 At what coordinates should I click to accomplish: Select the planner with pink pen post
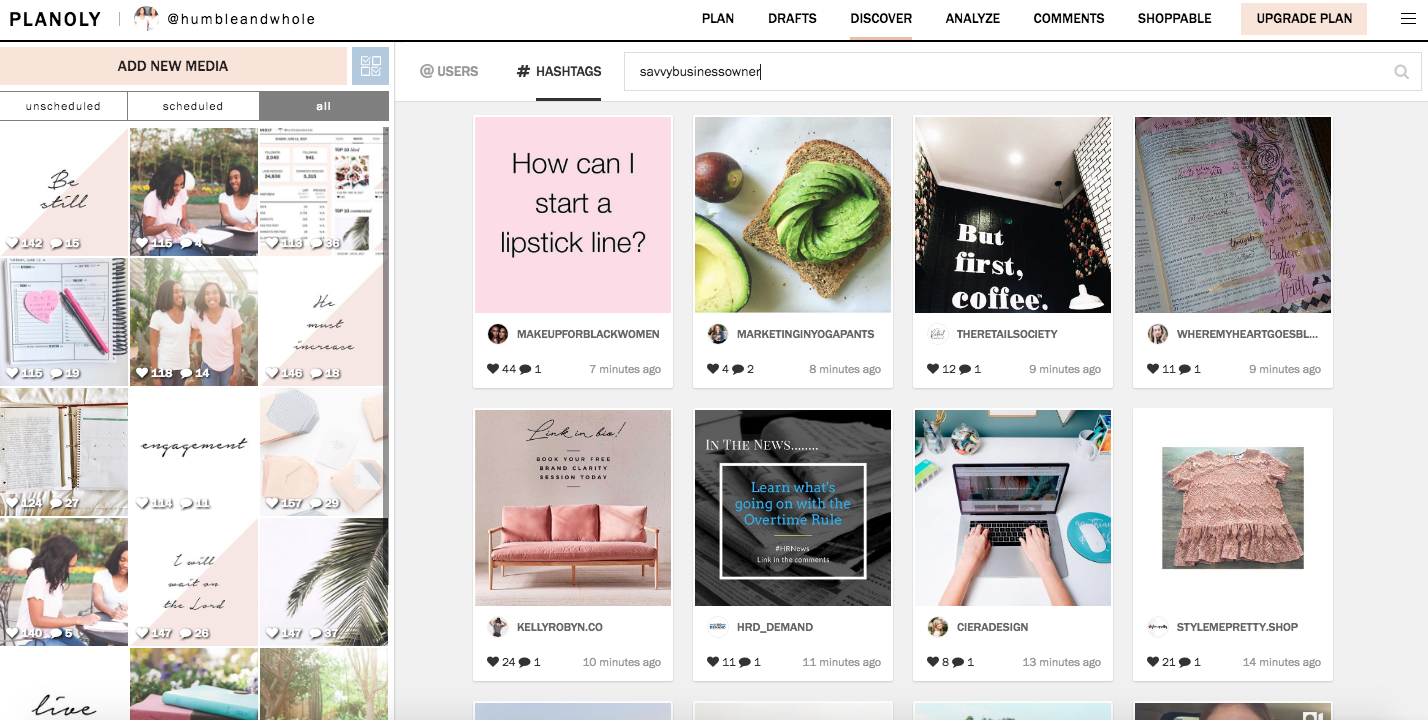pos(64,321)
